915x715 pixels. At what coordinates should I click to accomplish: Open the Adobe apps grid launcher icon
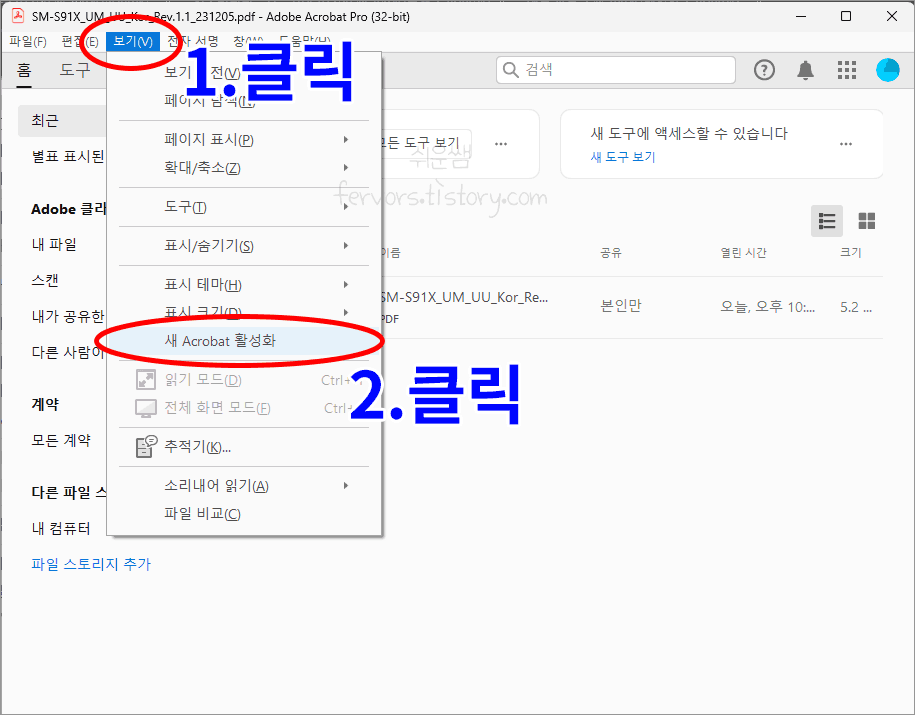[x=846, y=70]
